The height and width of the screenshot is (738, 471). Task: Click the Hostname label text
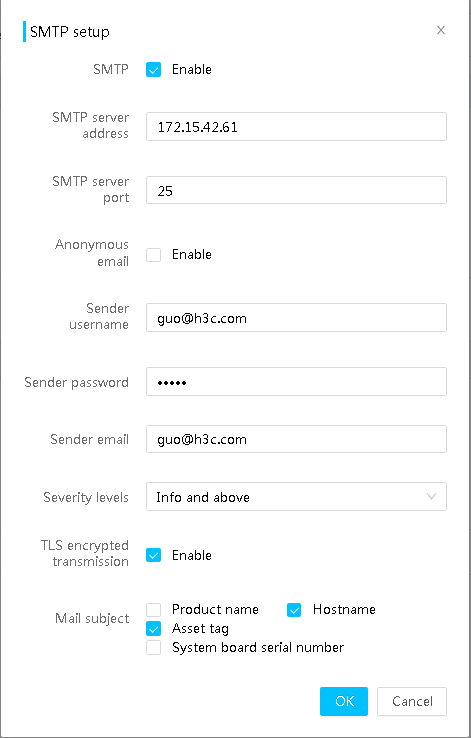344,610
